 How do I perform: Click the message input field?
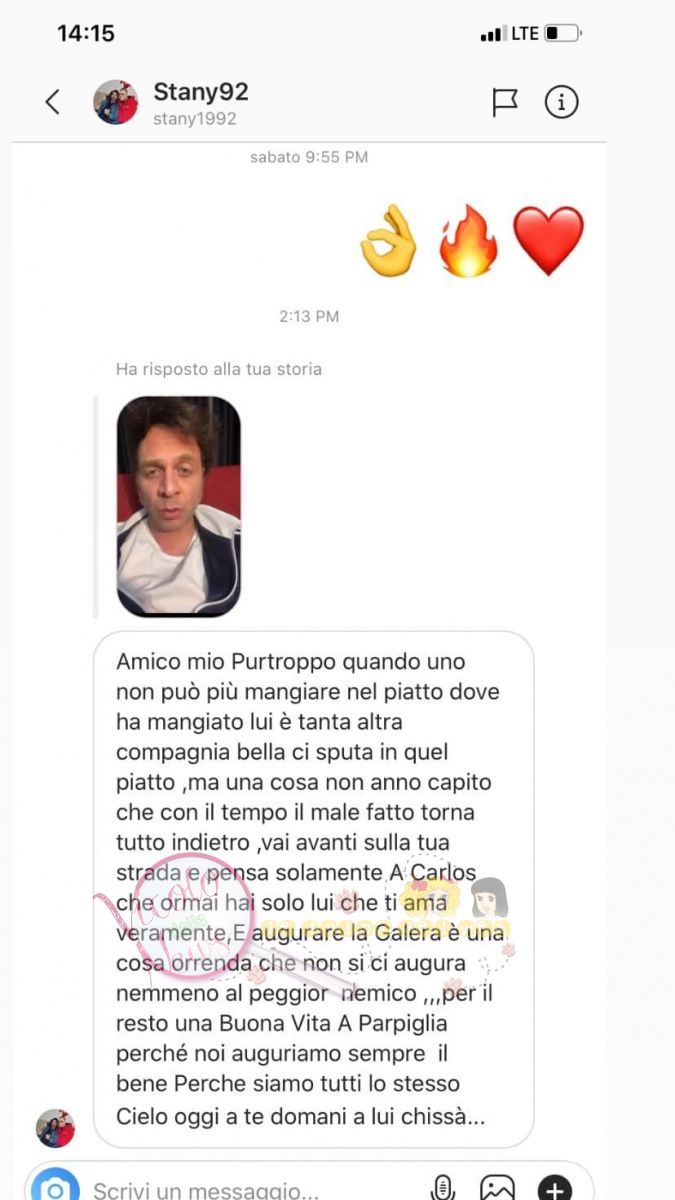(255, 1189)
